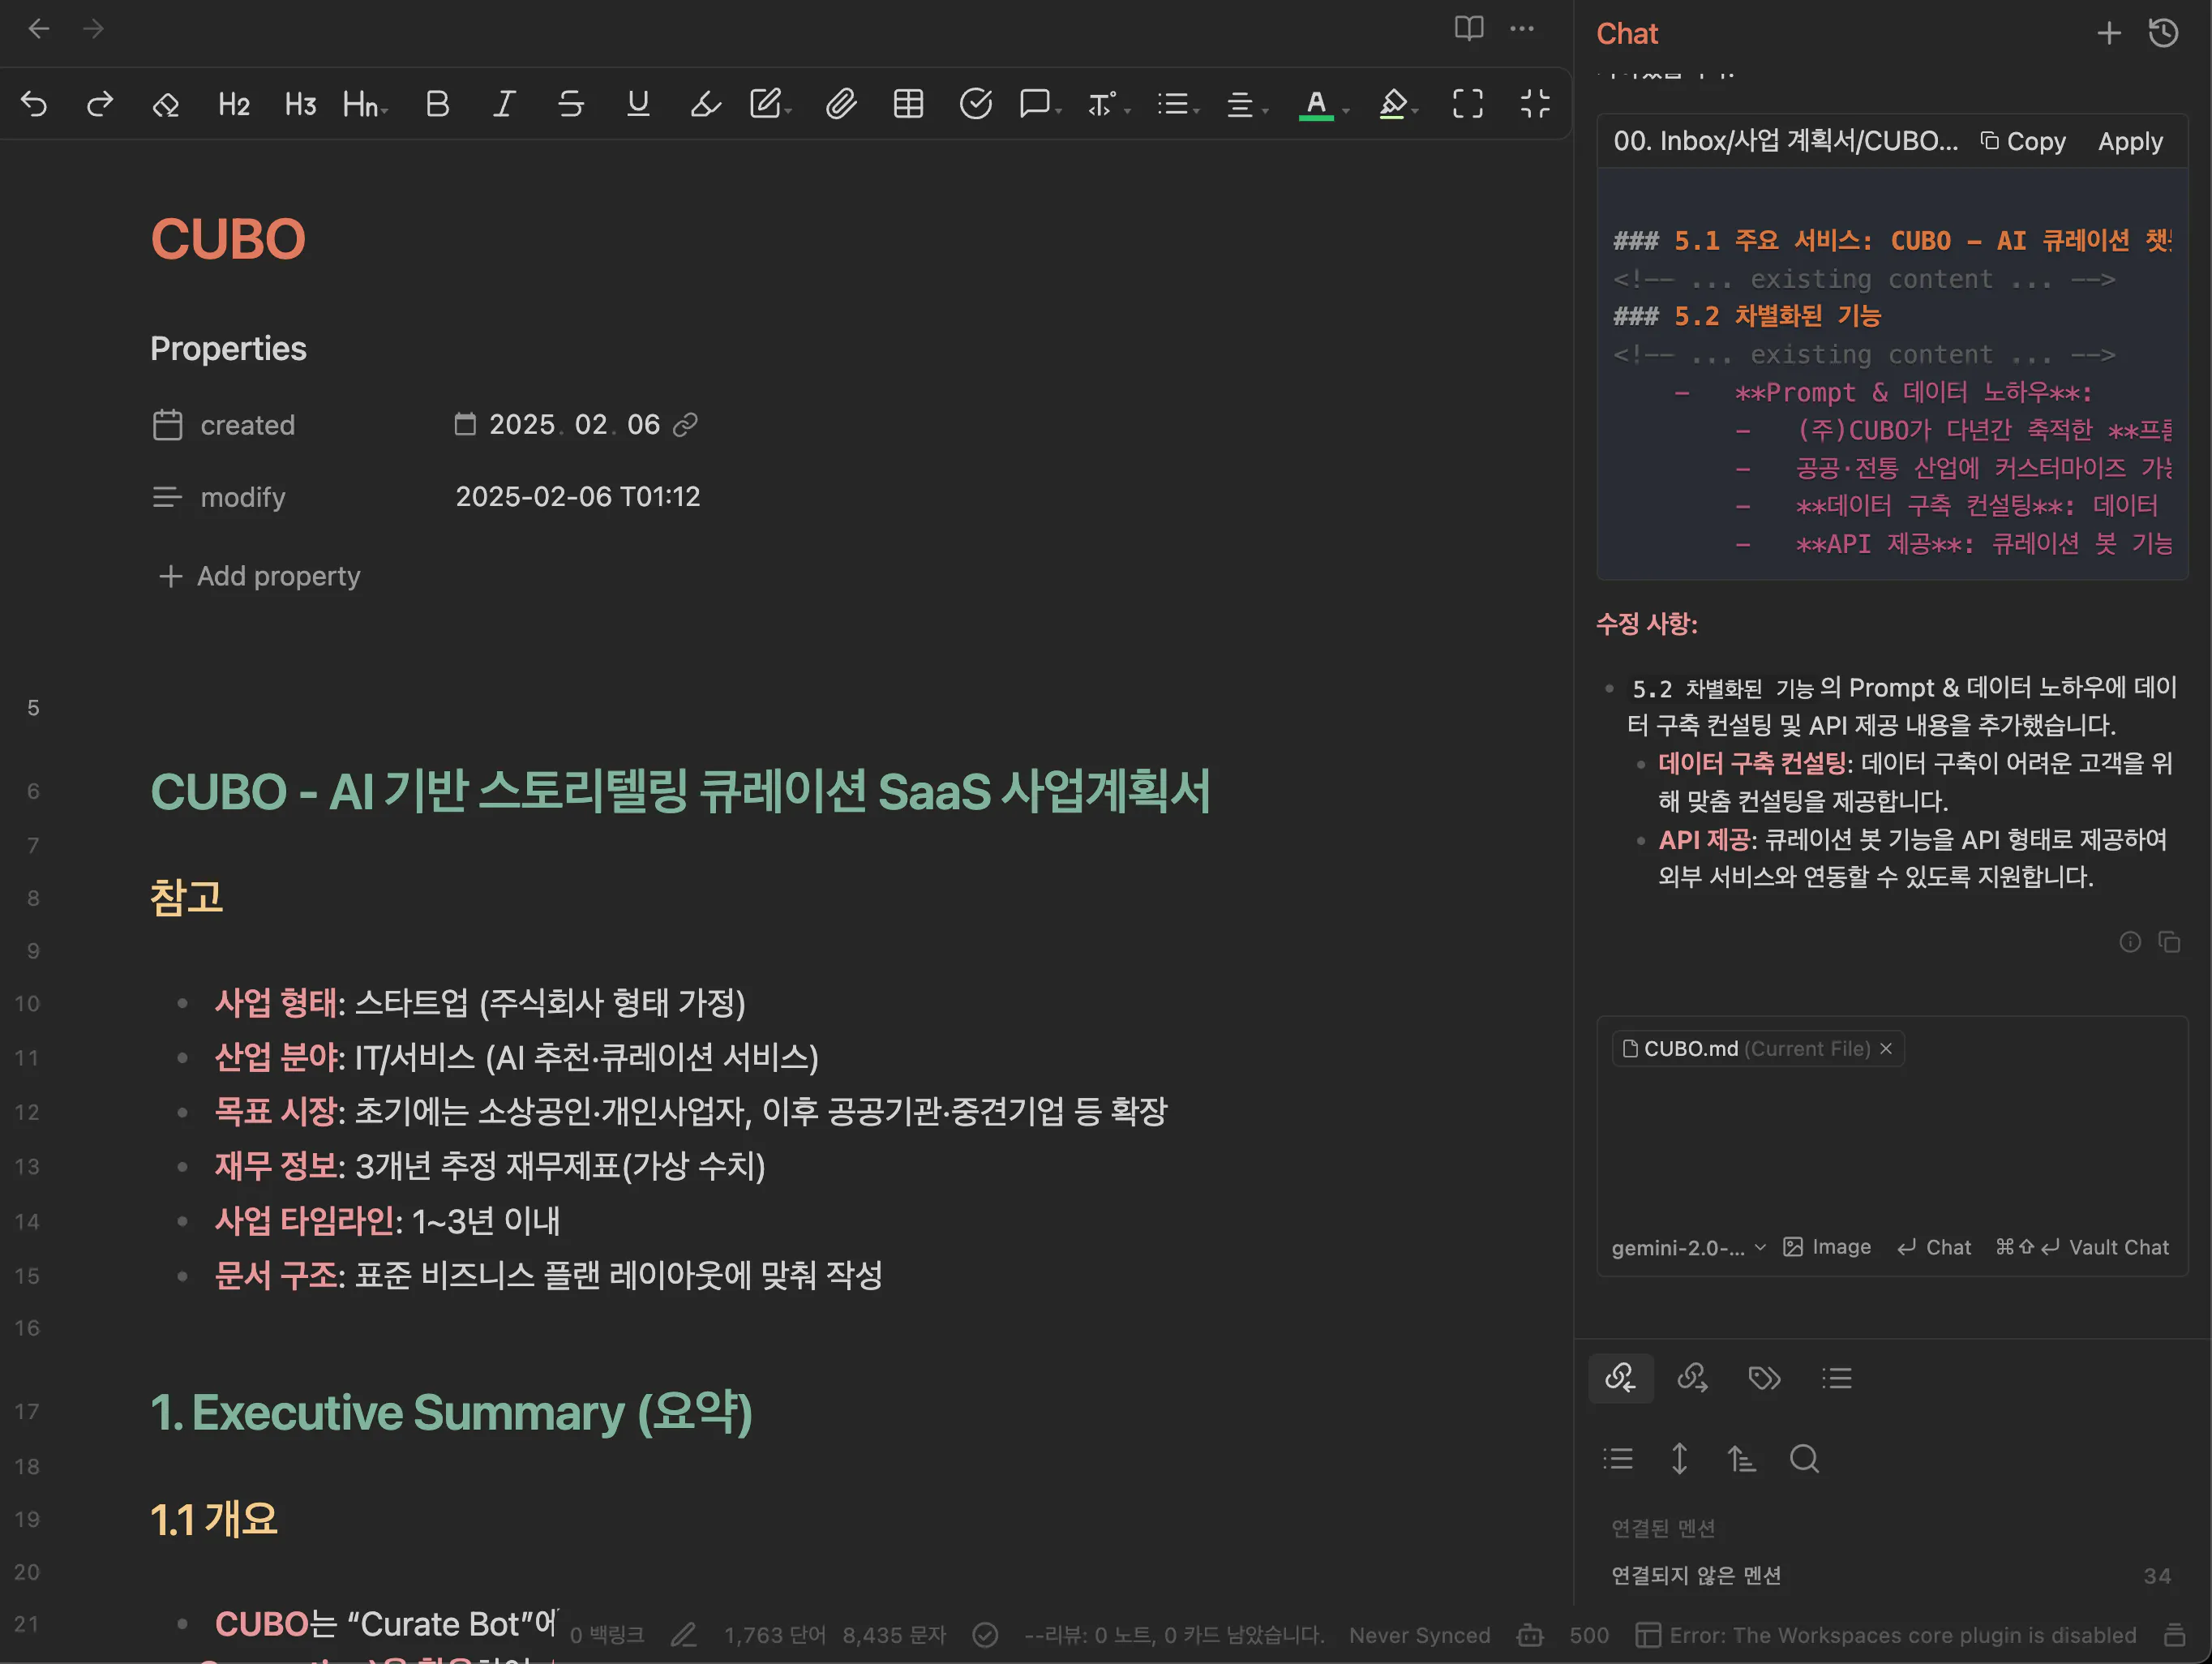Click the 0 백링크 status bar item
Viewport: 2212px width, 1664px height.
point(607,1635)
